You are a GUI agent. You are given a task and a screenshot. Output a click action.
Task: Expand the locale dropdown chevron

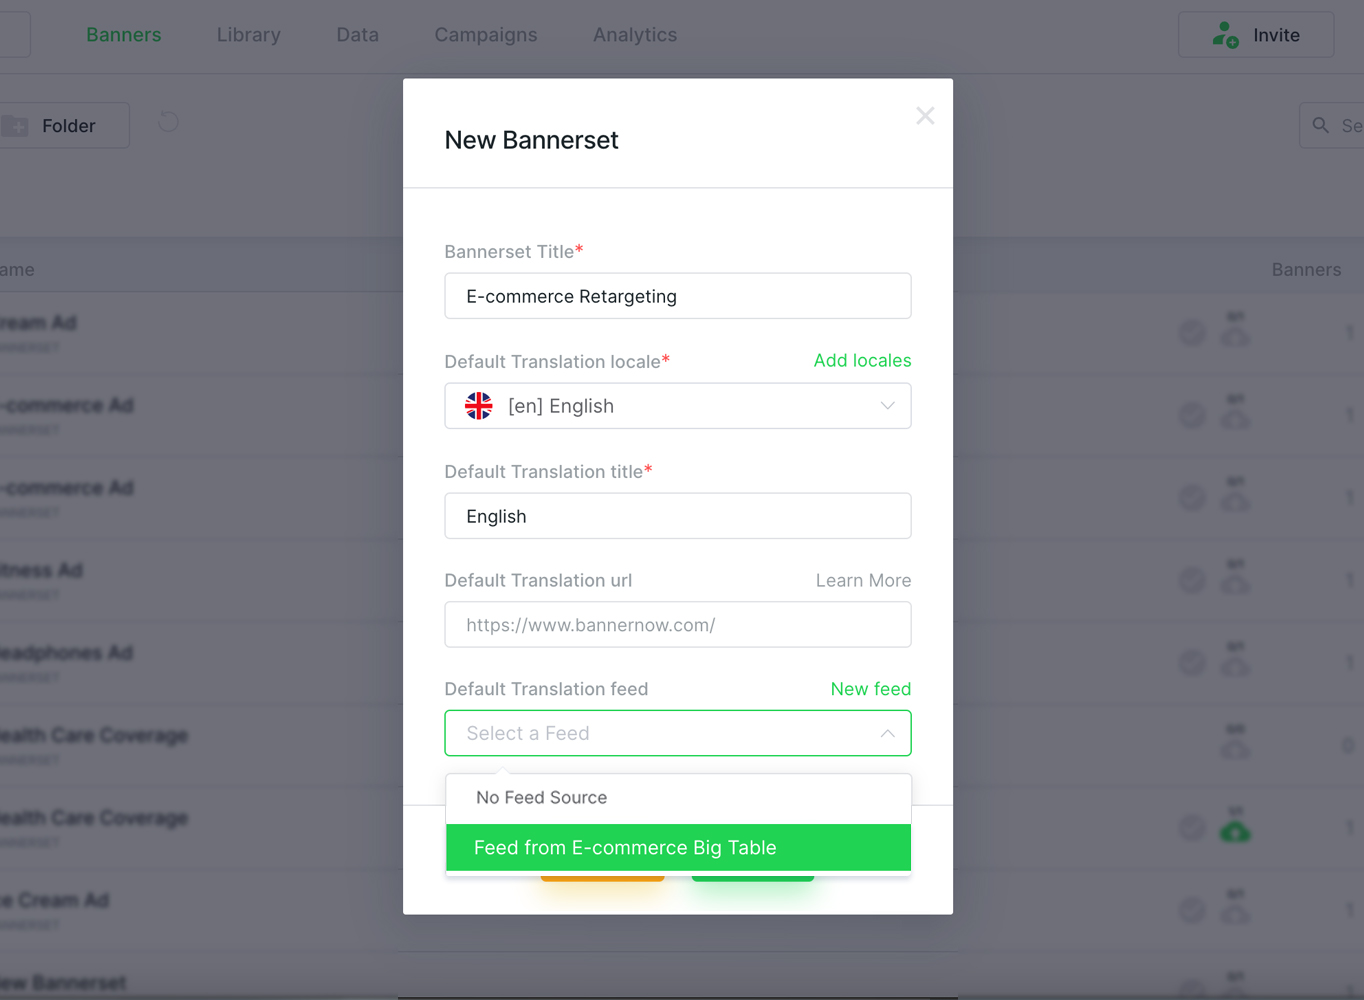click(x=887, y=406)
